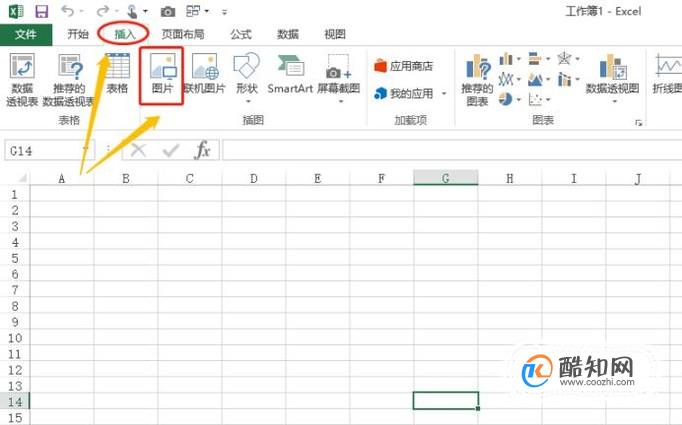682x425 pixels.
Task: Open 应用商店 (Store) add-in
Action: 404,66
